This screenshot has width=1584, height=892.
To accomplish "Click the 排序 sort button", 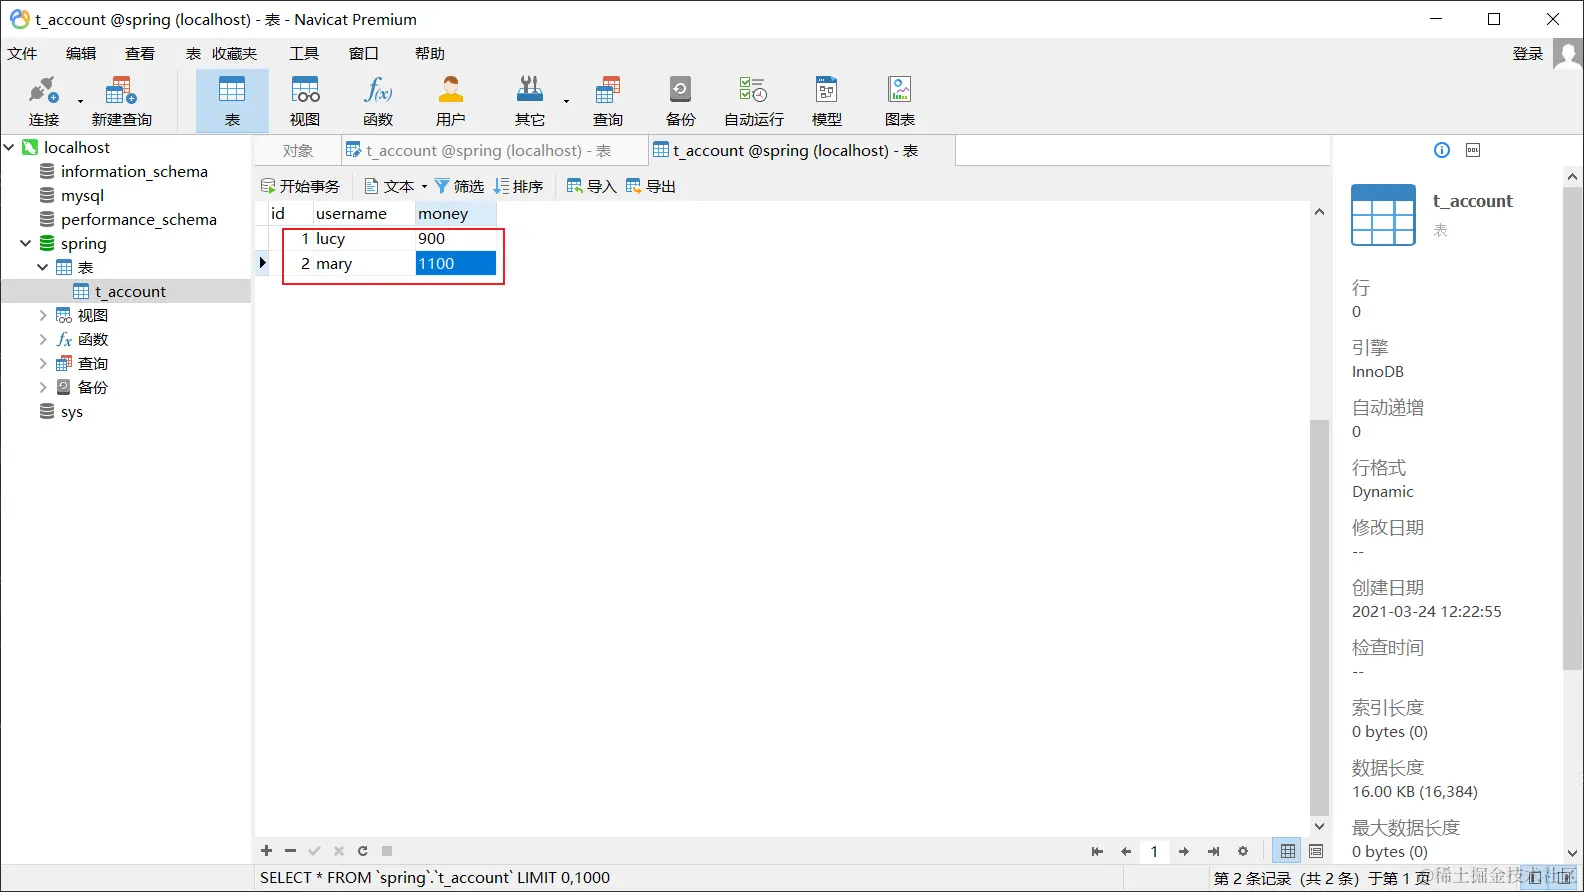I will 518,186.
